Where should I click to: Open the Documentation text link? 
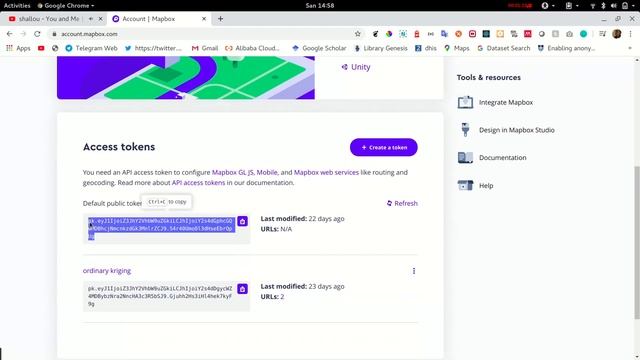point(502,158)
